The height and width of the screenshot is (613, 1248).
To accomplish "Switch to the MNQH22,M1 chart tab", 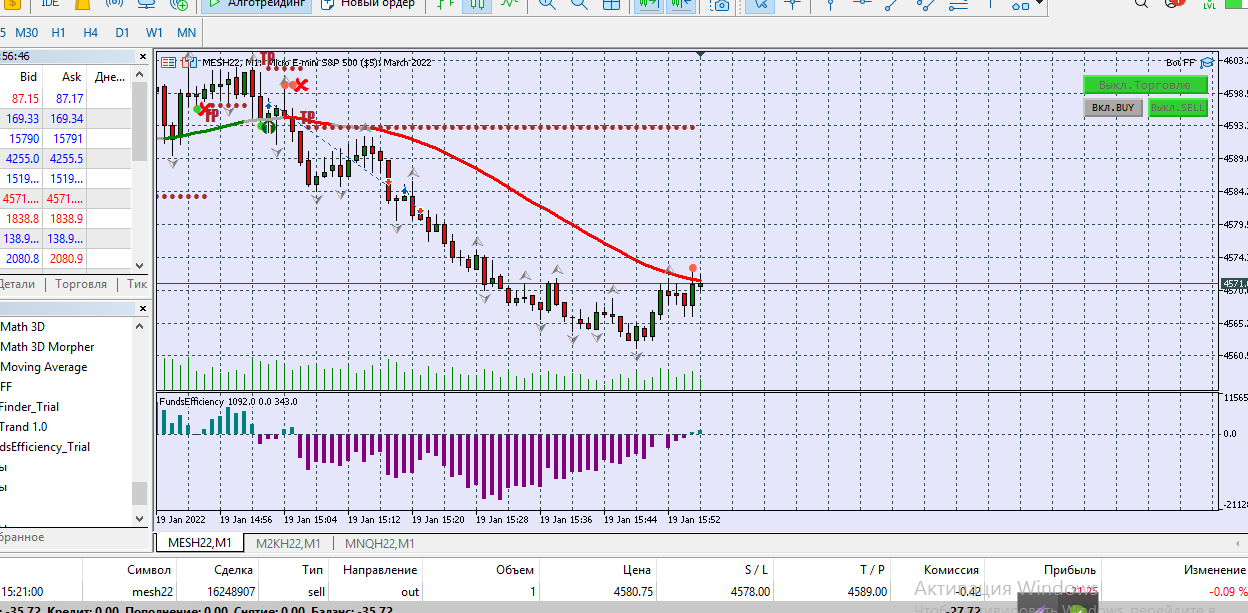I will pos(379,543).
